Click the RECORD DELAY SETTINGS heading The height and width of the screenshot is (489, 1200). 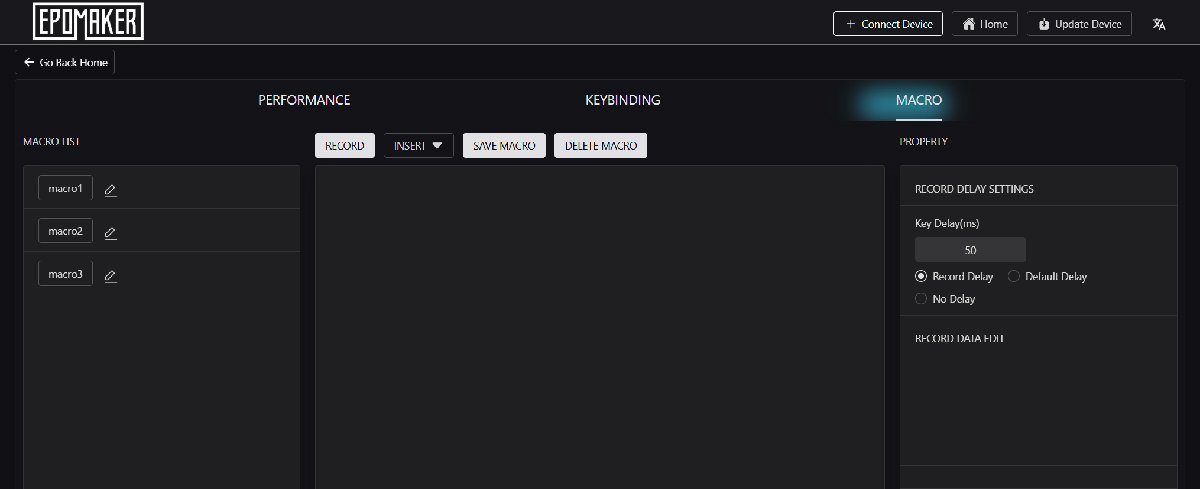(x=974, y=189)
